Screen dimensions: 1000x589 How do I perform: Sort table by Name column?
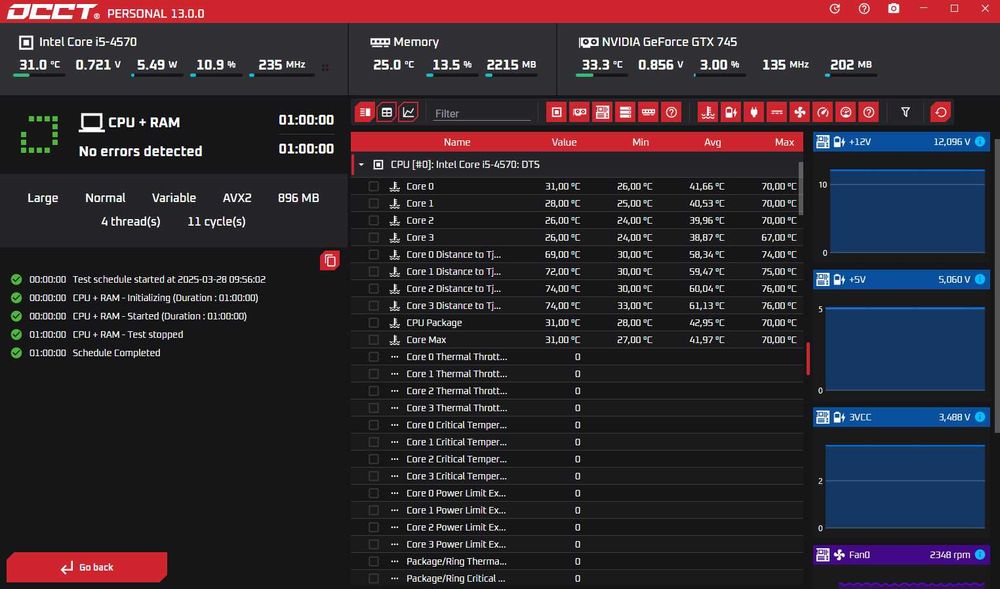coord(457,142)
